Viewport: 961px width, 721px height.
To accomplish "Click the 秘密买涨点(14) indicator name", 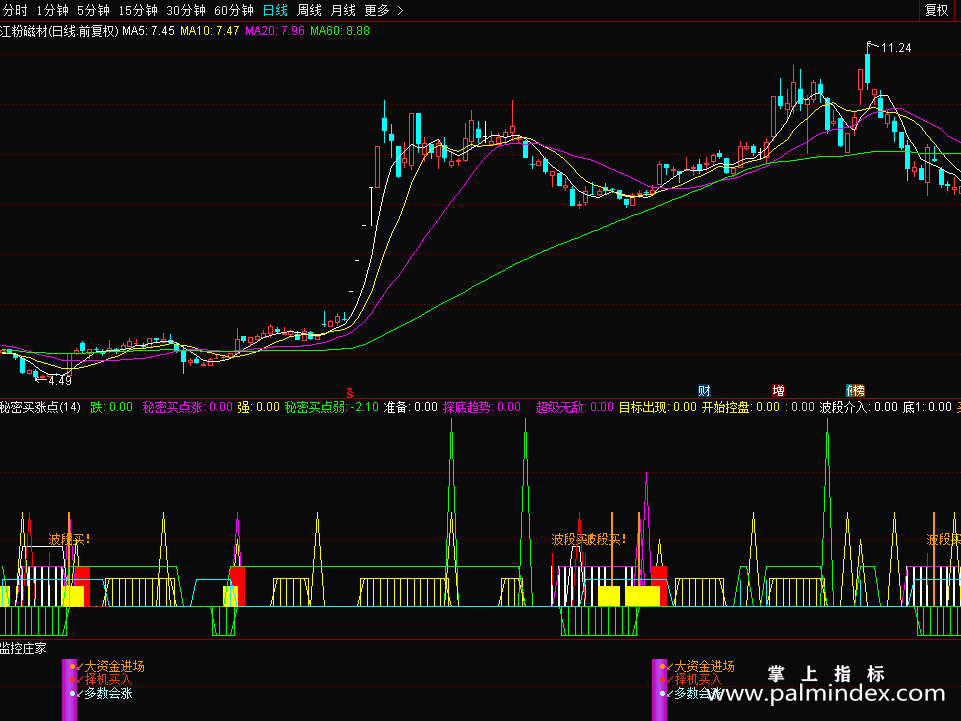I will [x=40, y=407].
